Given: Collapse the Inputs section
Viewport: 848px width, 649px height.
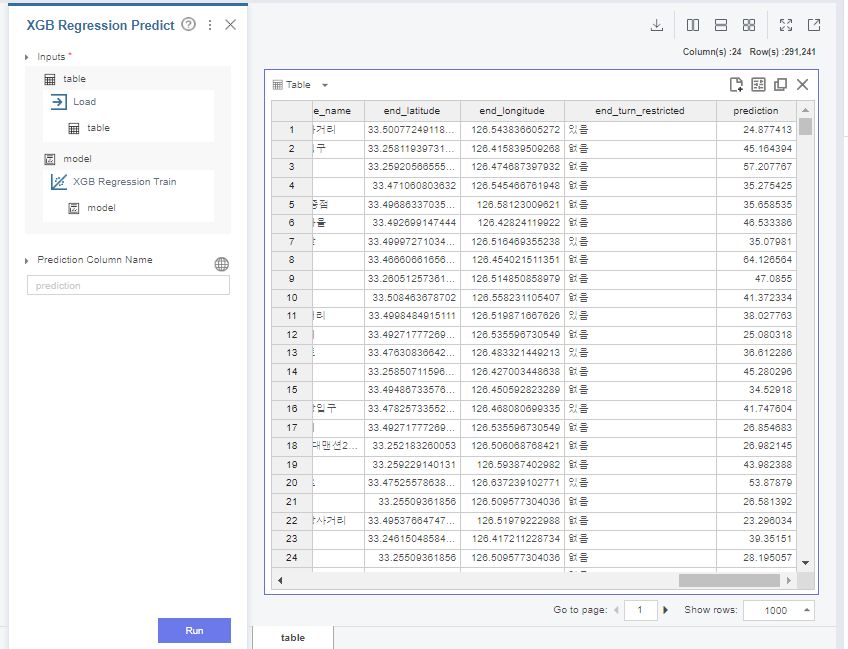Looking at the screenshot, I should (x=26, y=57).
